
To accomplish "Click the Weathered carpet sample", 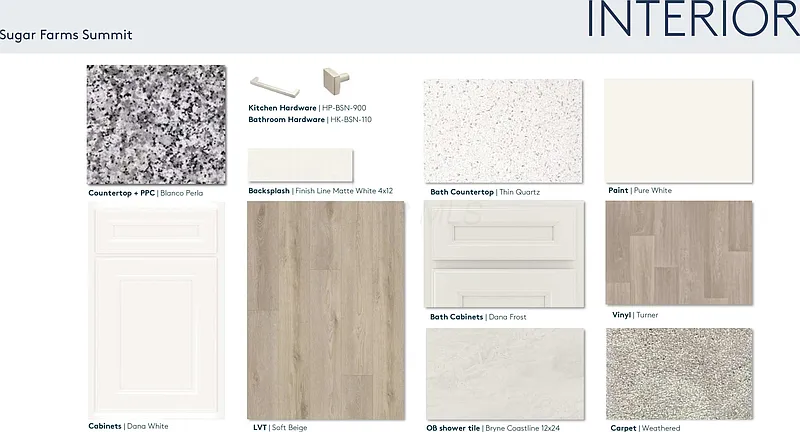I will pyautogui.click(x=679, y=374).
